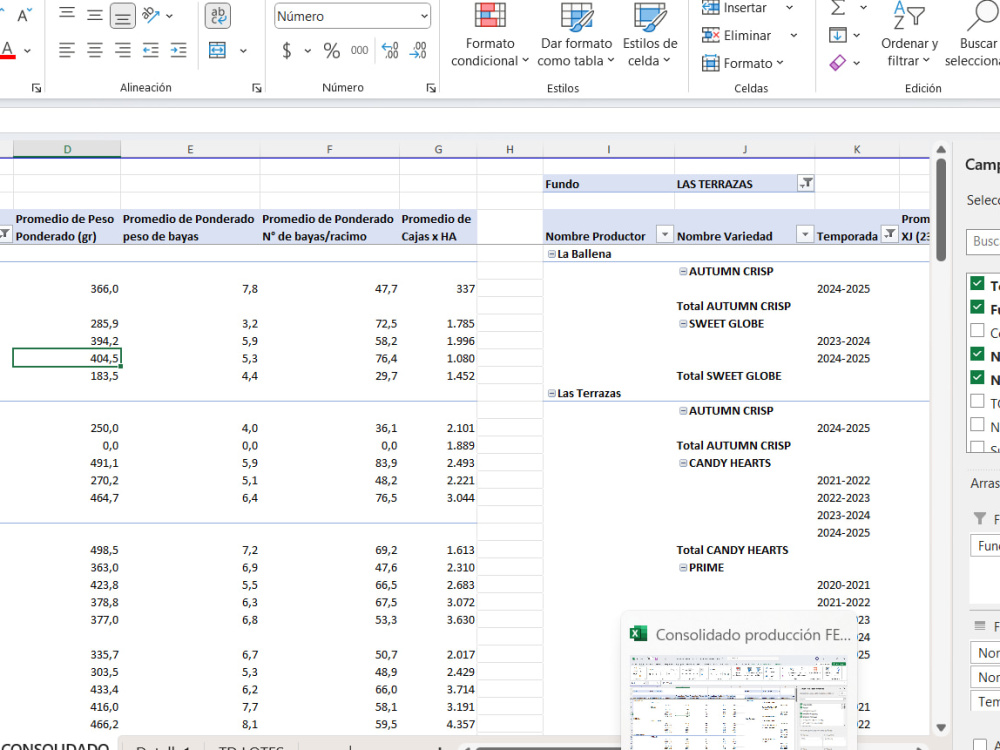Collapse the La Ballena group
This screenshot has height=750, width=1000.
[552, 254]
